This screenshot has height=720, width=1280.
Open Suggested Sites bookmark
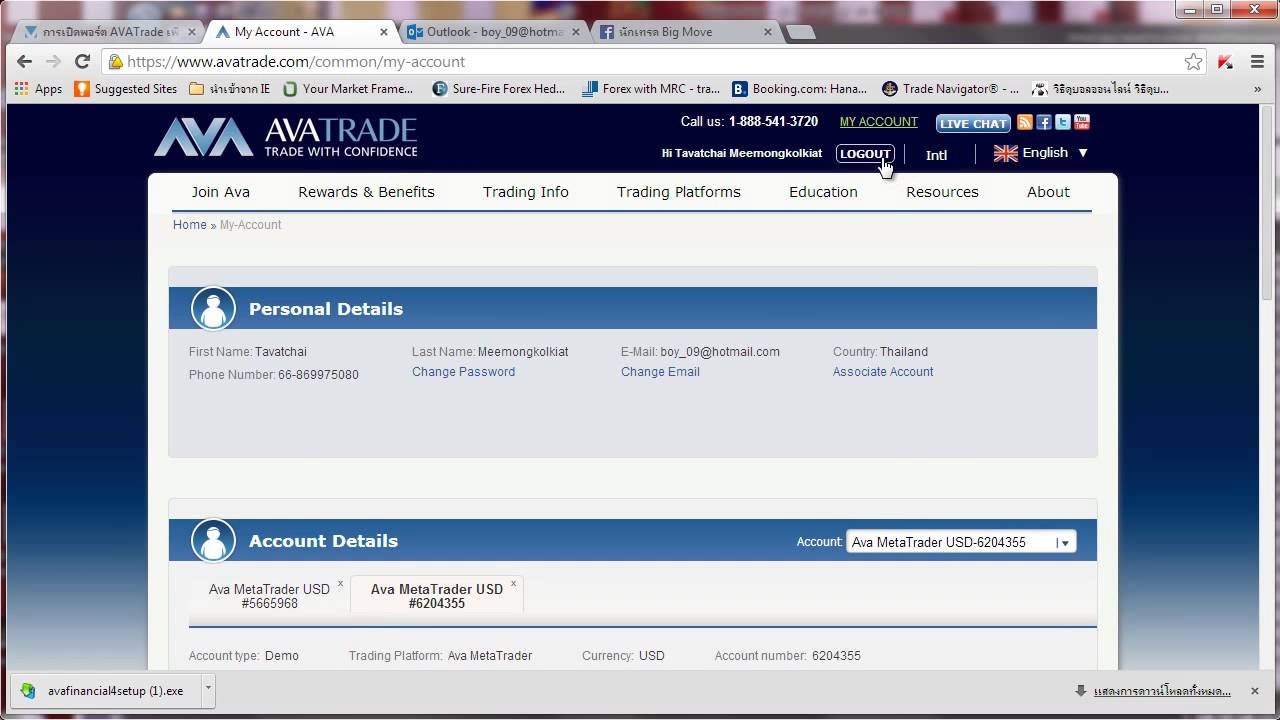click(x=126, y=89)
